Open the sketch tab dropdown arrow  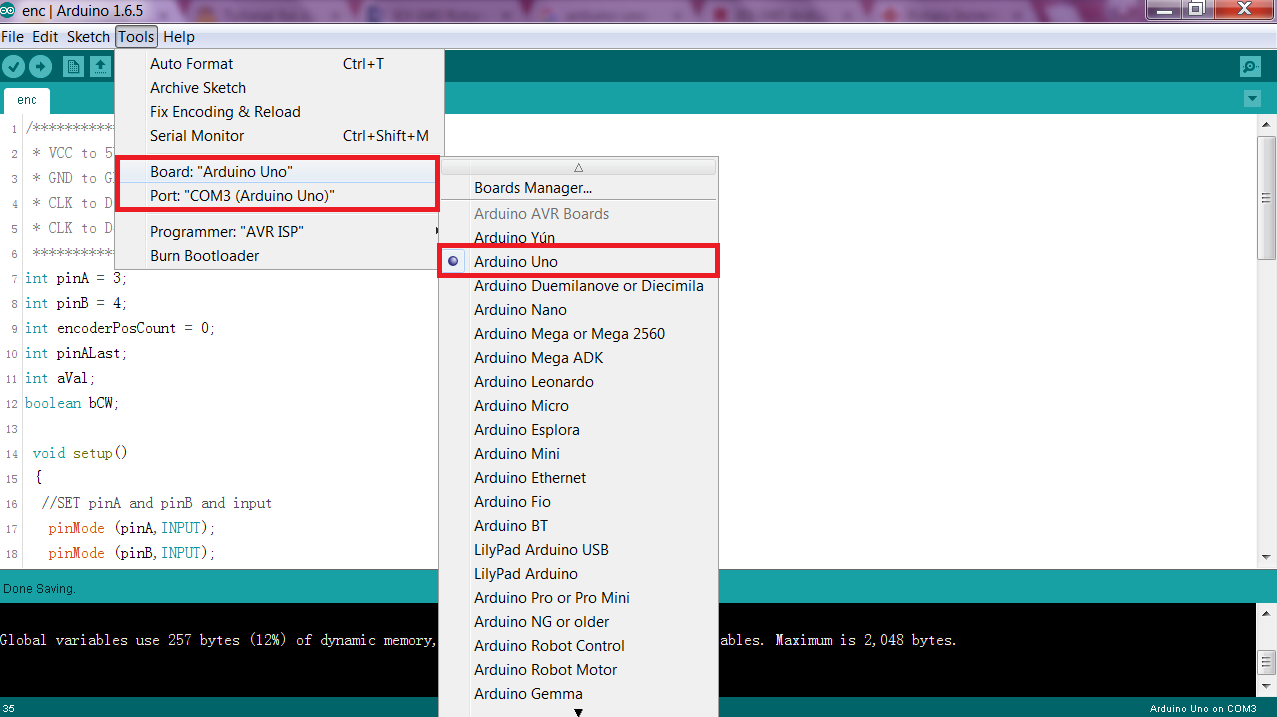click(1252, 98)
